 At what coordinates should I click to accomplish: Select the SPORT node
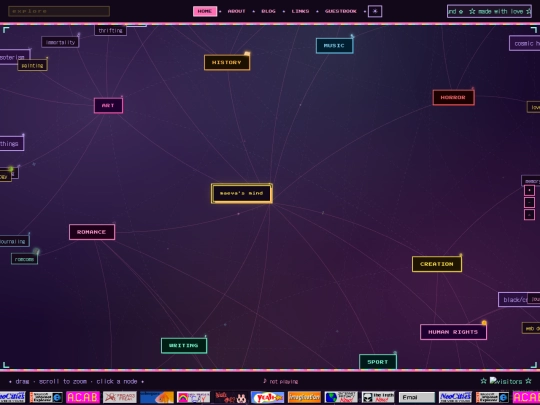click(378, 362)
